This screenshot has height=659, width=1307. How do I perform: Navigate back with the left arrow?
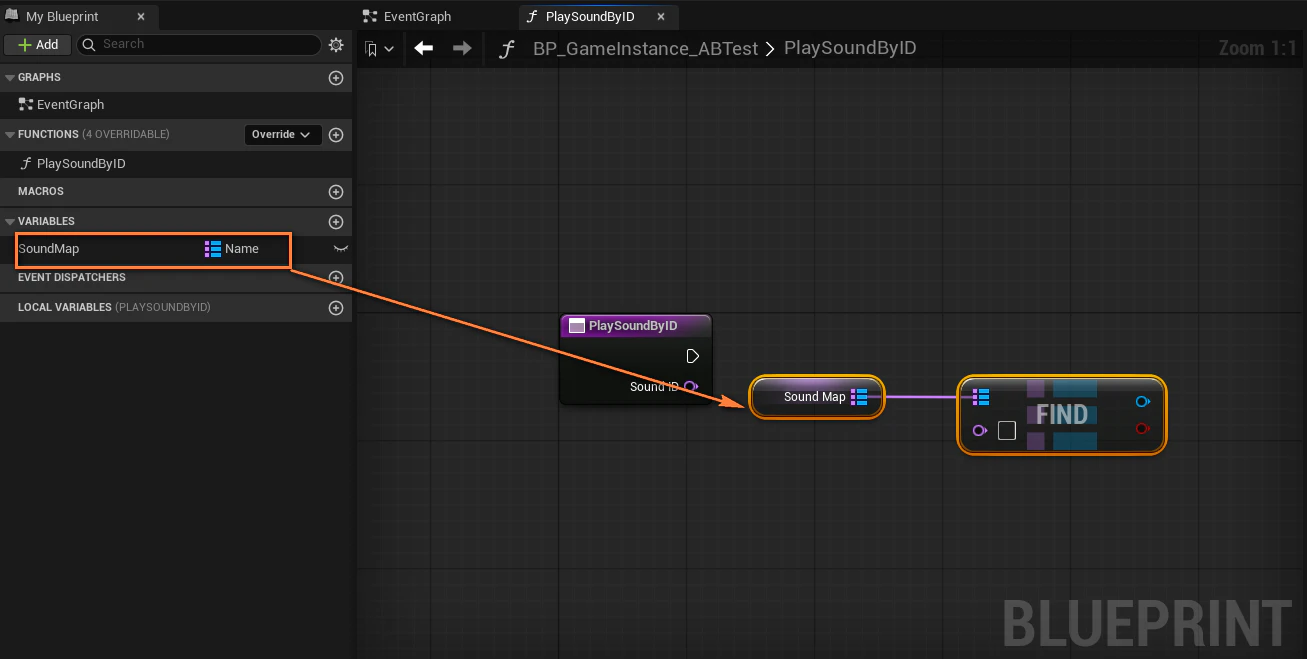click(424, 48)
